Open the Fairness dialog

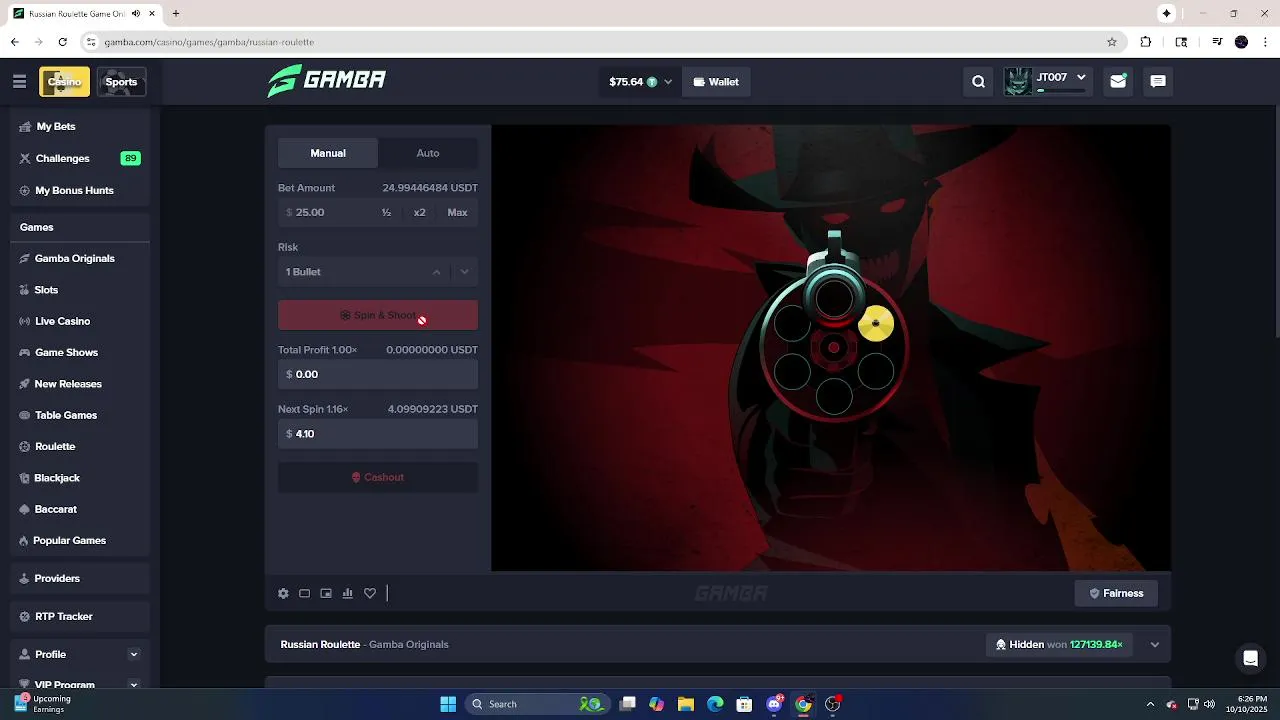(1116, 593)
